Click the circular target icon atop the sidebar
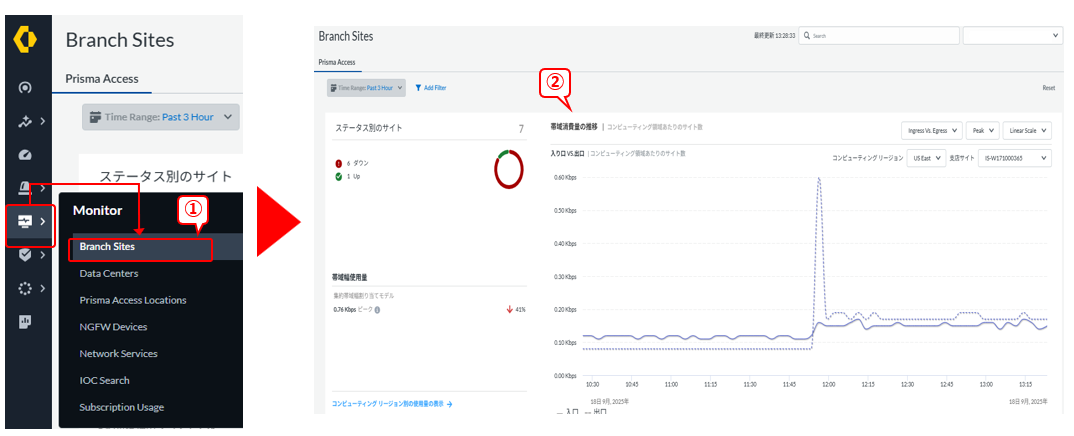 coord(26,88)
